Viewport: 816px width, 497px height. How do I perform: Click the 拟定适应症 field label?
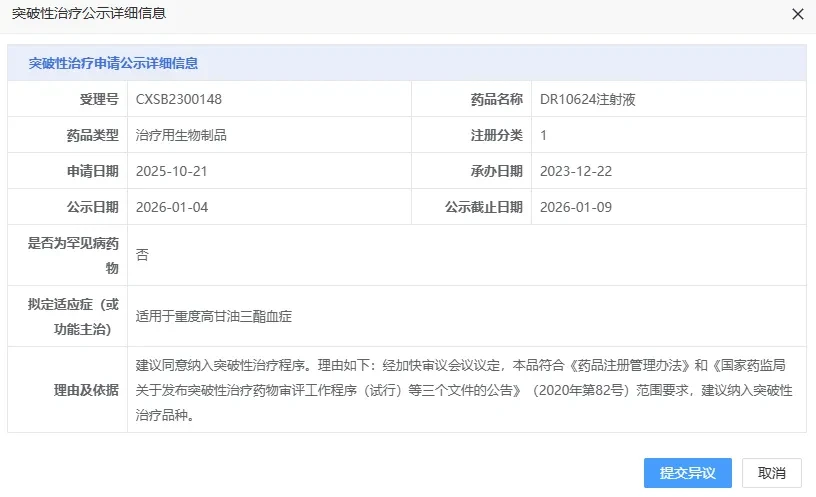(73, 316)
